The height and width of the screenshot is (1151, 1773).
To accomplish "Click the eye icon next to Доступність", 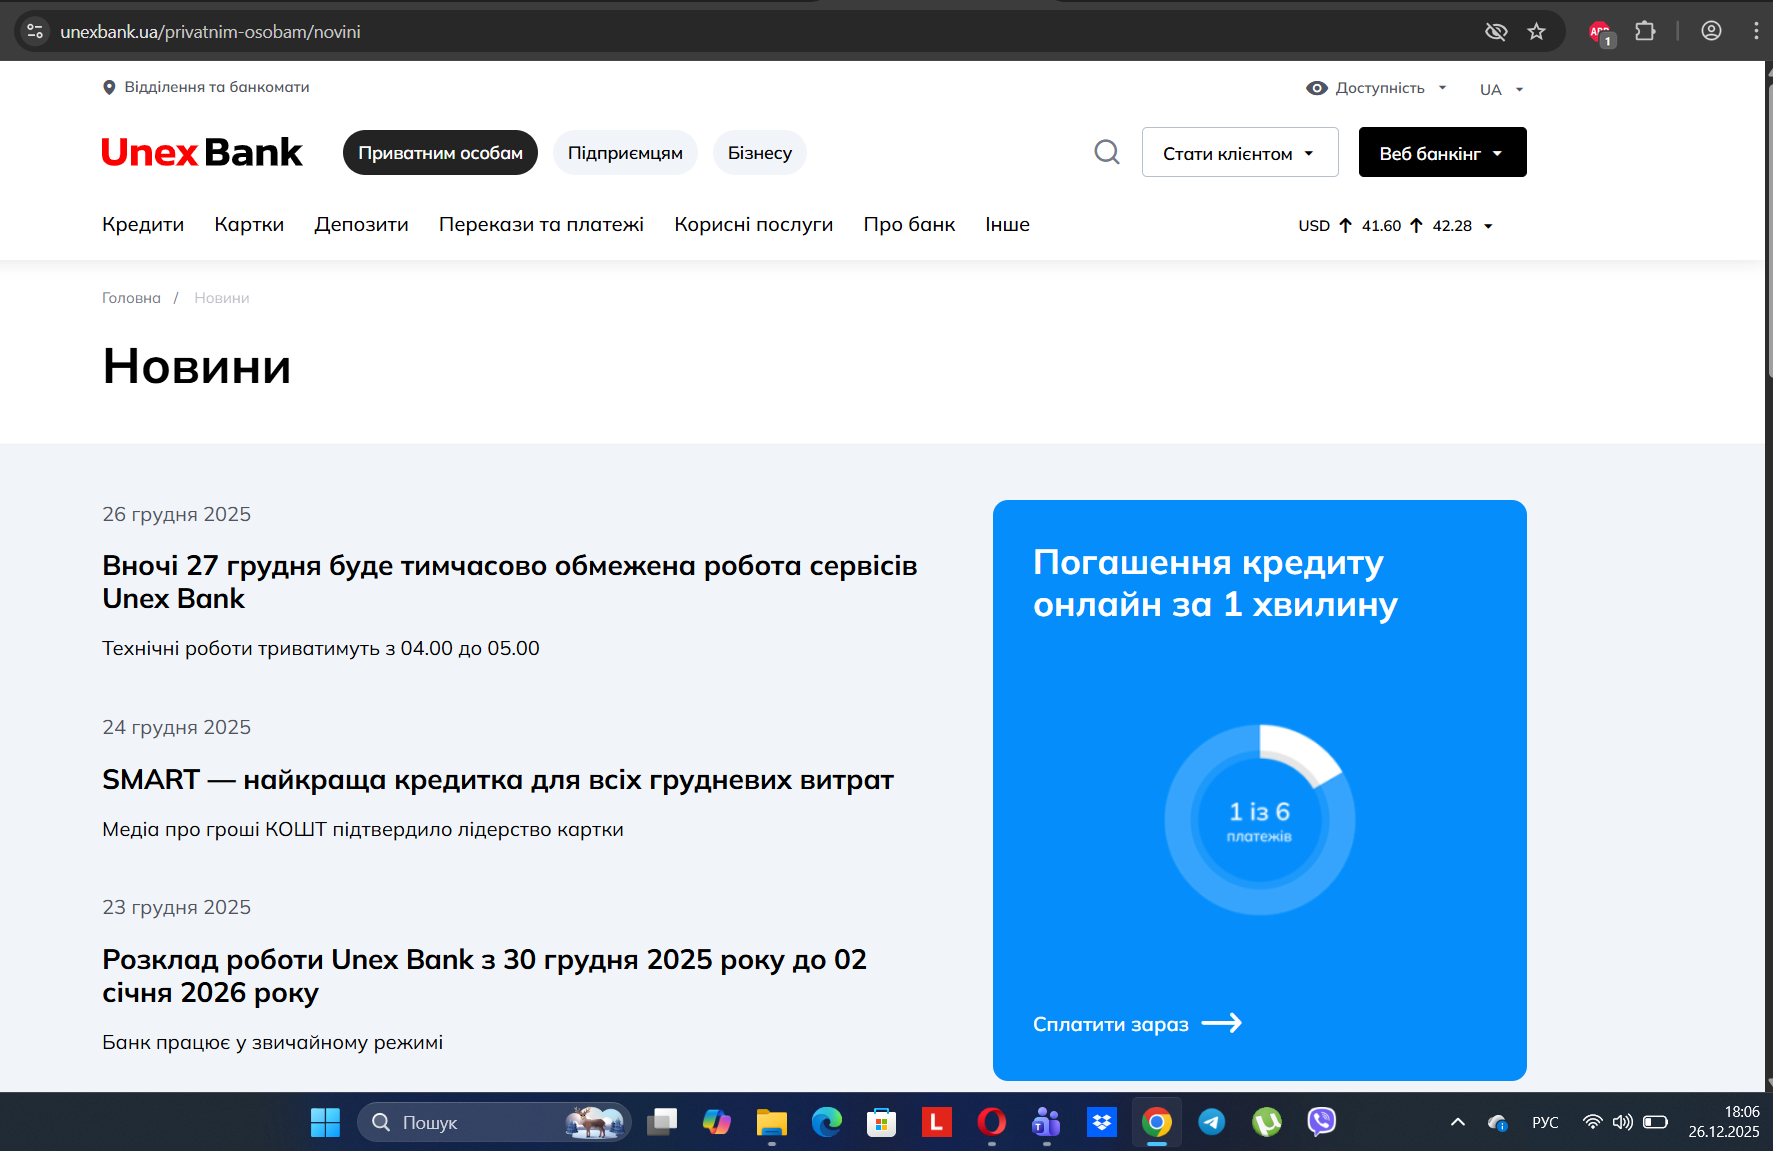I will point(1317,88).
